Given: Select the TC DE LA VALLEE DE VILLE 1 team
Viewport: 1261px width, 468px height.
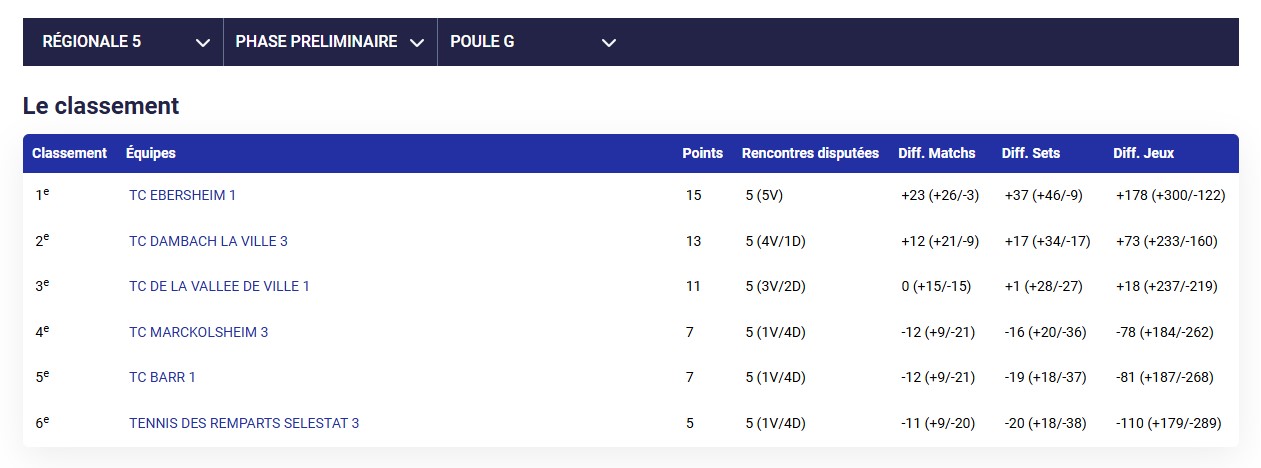Looking at the screenshot, I should tap(219, 286).
